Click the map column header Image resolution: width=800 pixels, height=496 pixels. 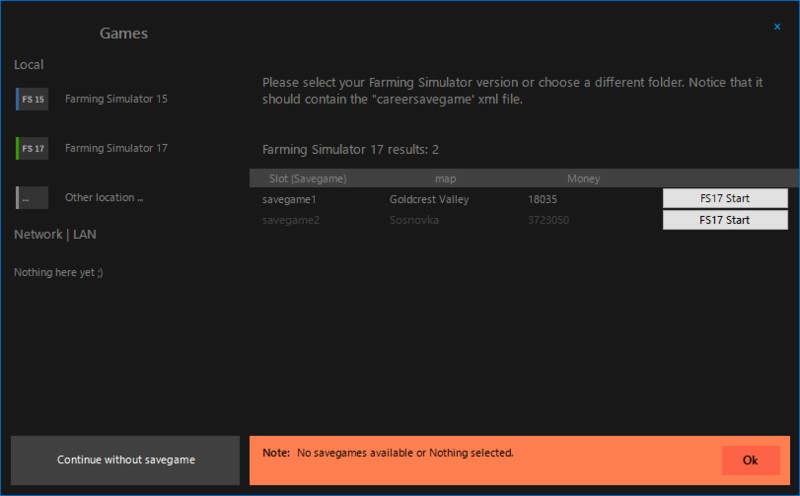point(445,179)
